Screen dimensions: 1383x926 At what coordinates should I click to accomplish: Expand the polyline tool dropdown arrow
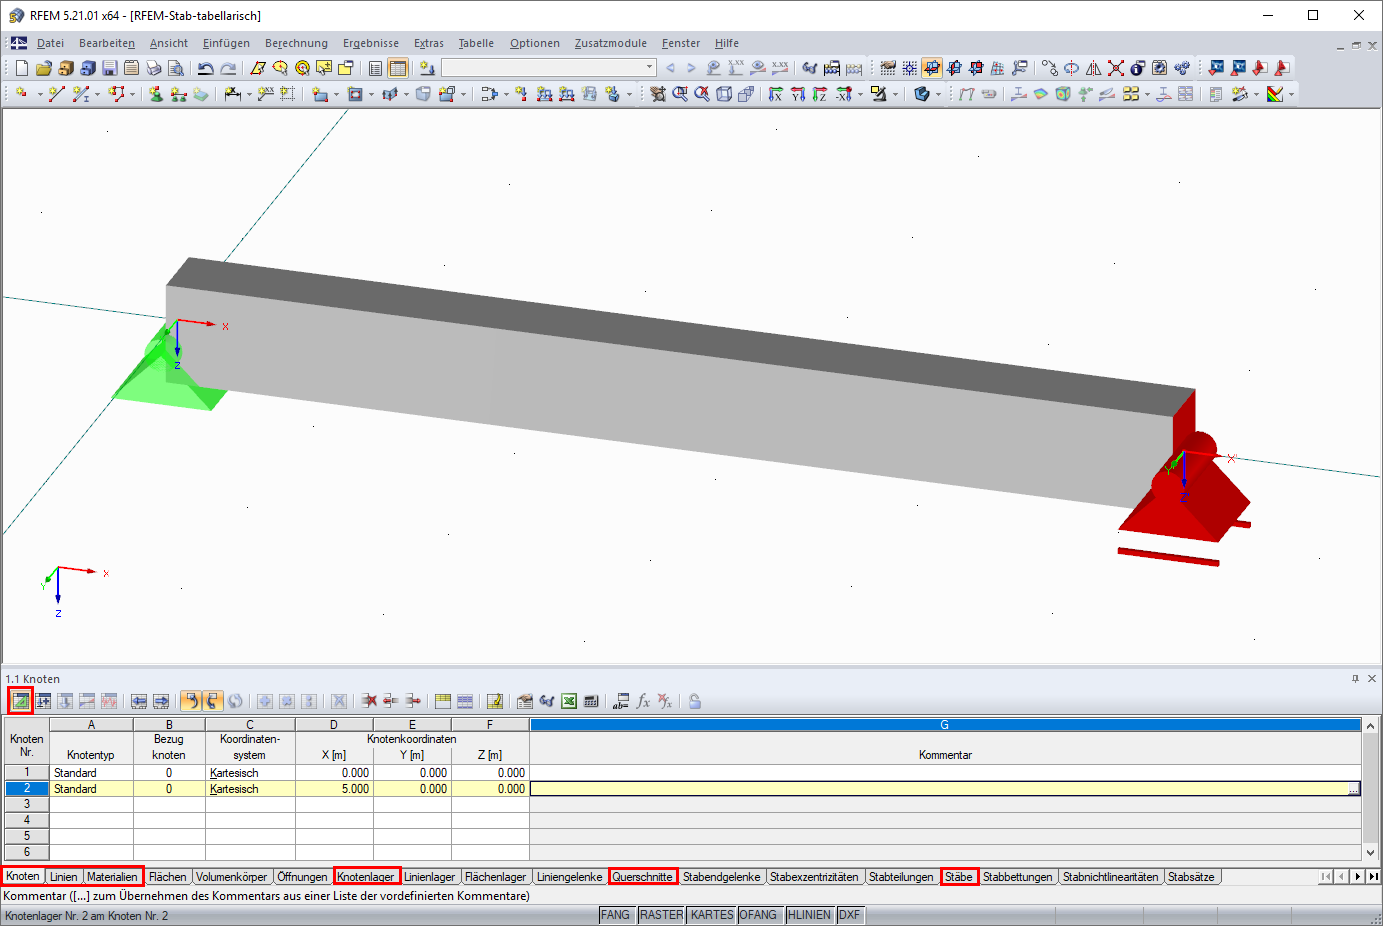click(x=132, y=94)
